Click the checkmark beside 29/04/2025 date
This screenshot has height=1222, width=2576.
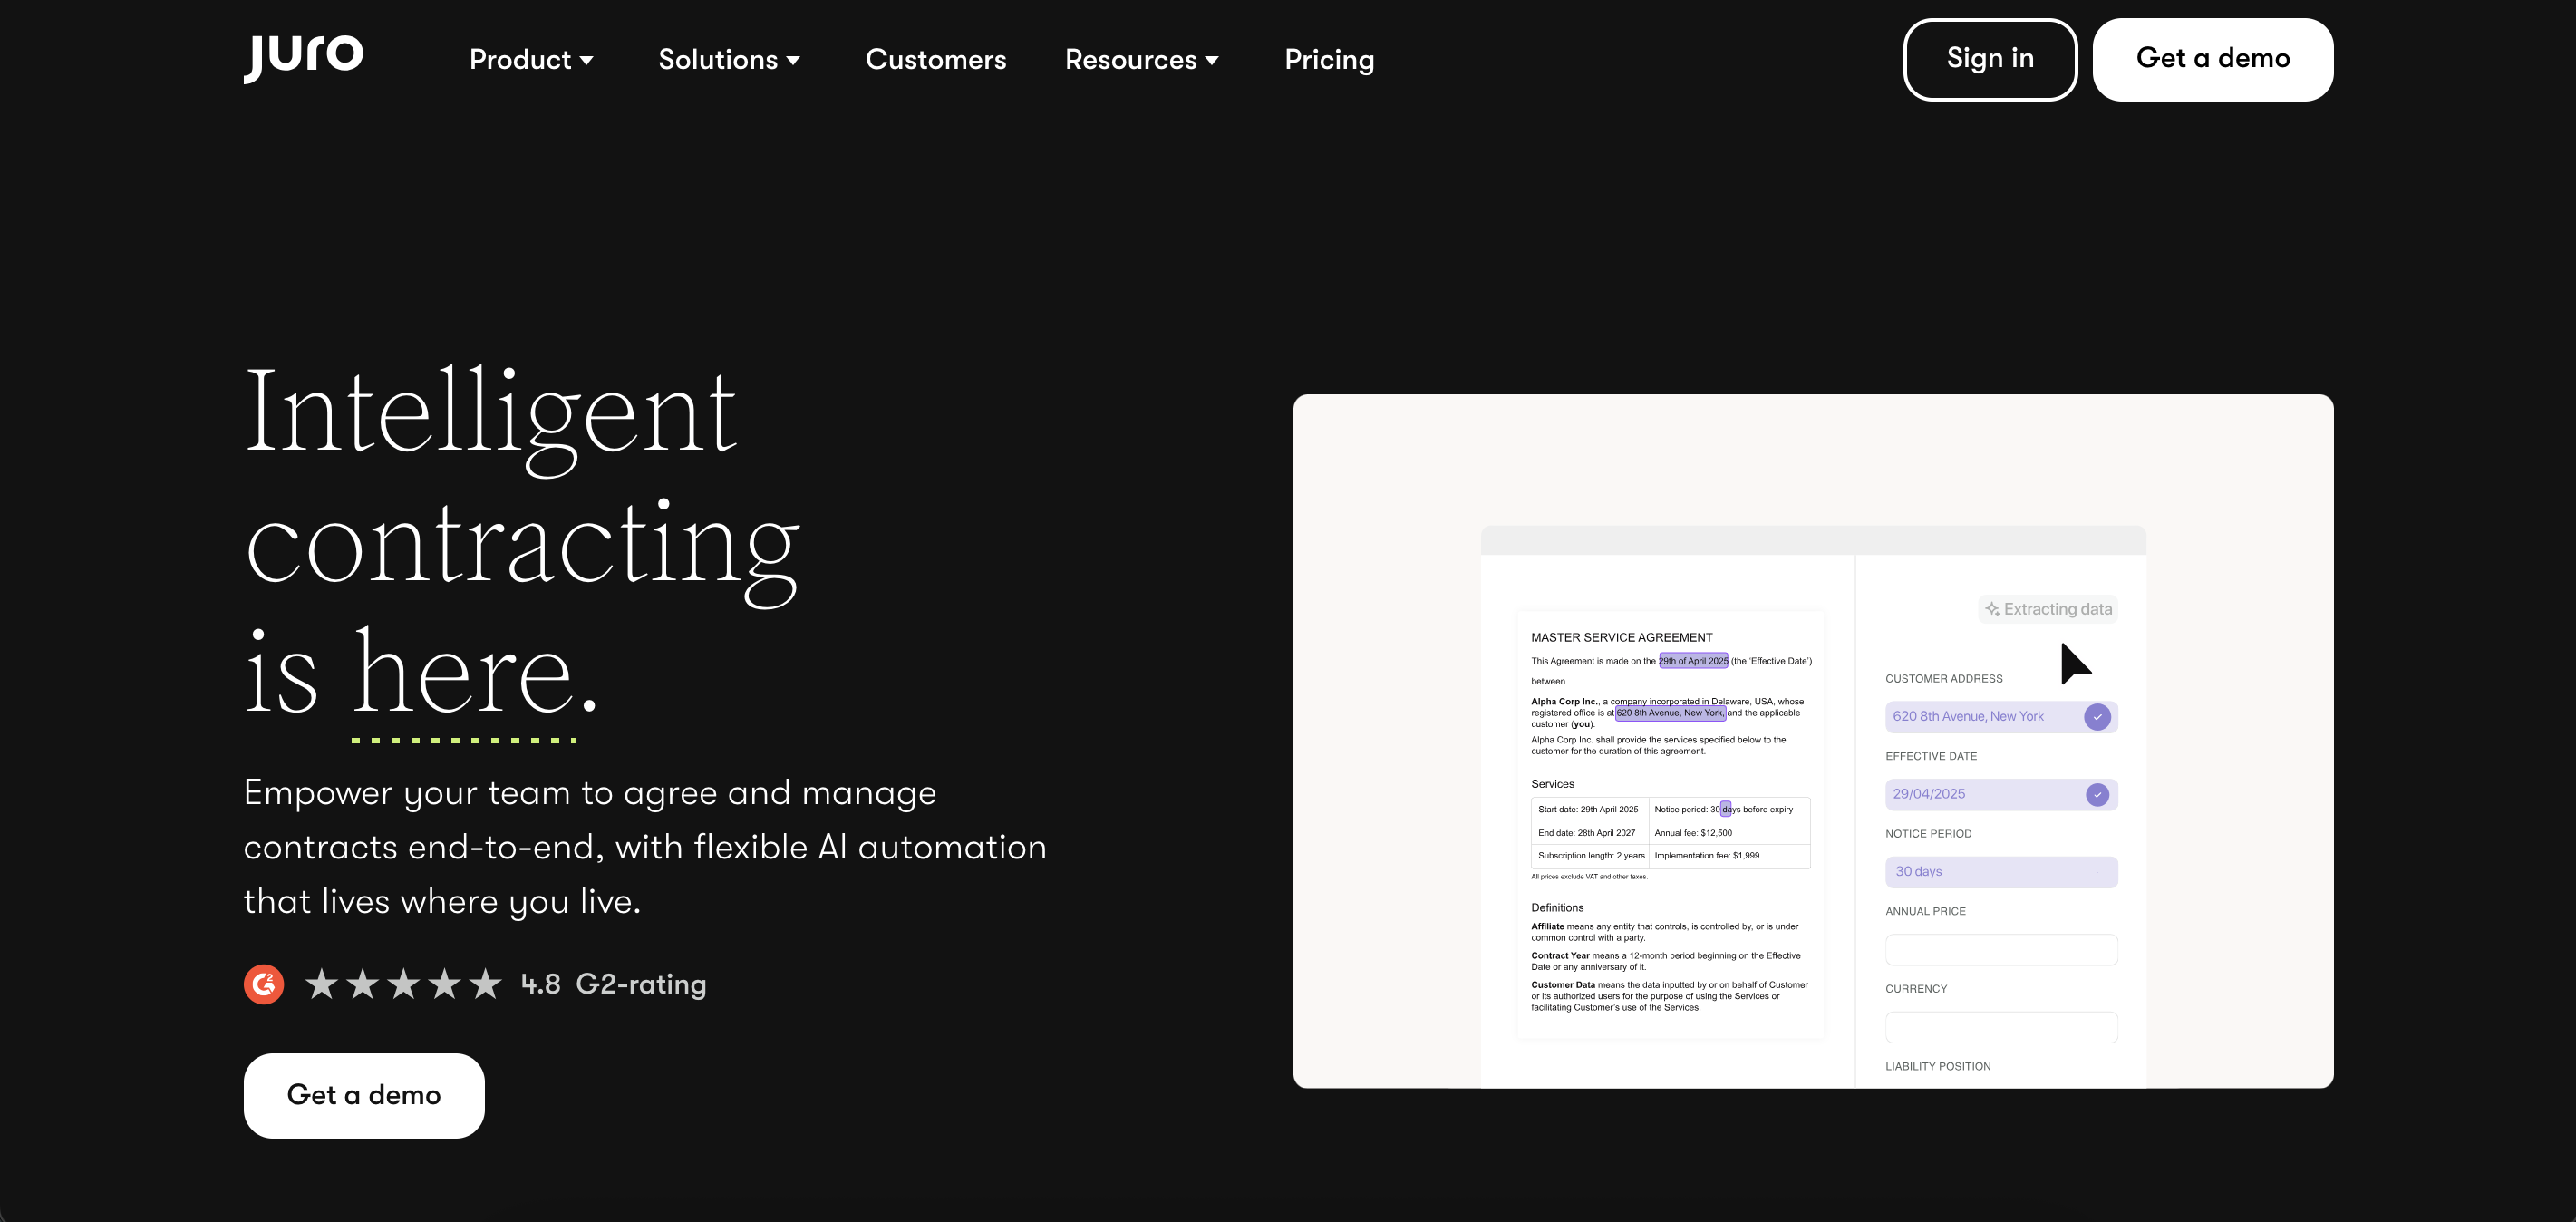(x=2097, y=794)
